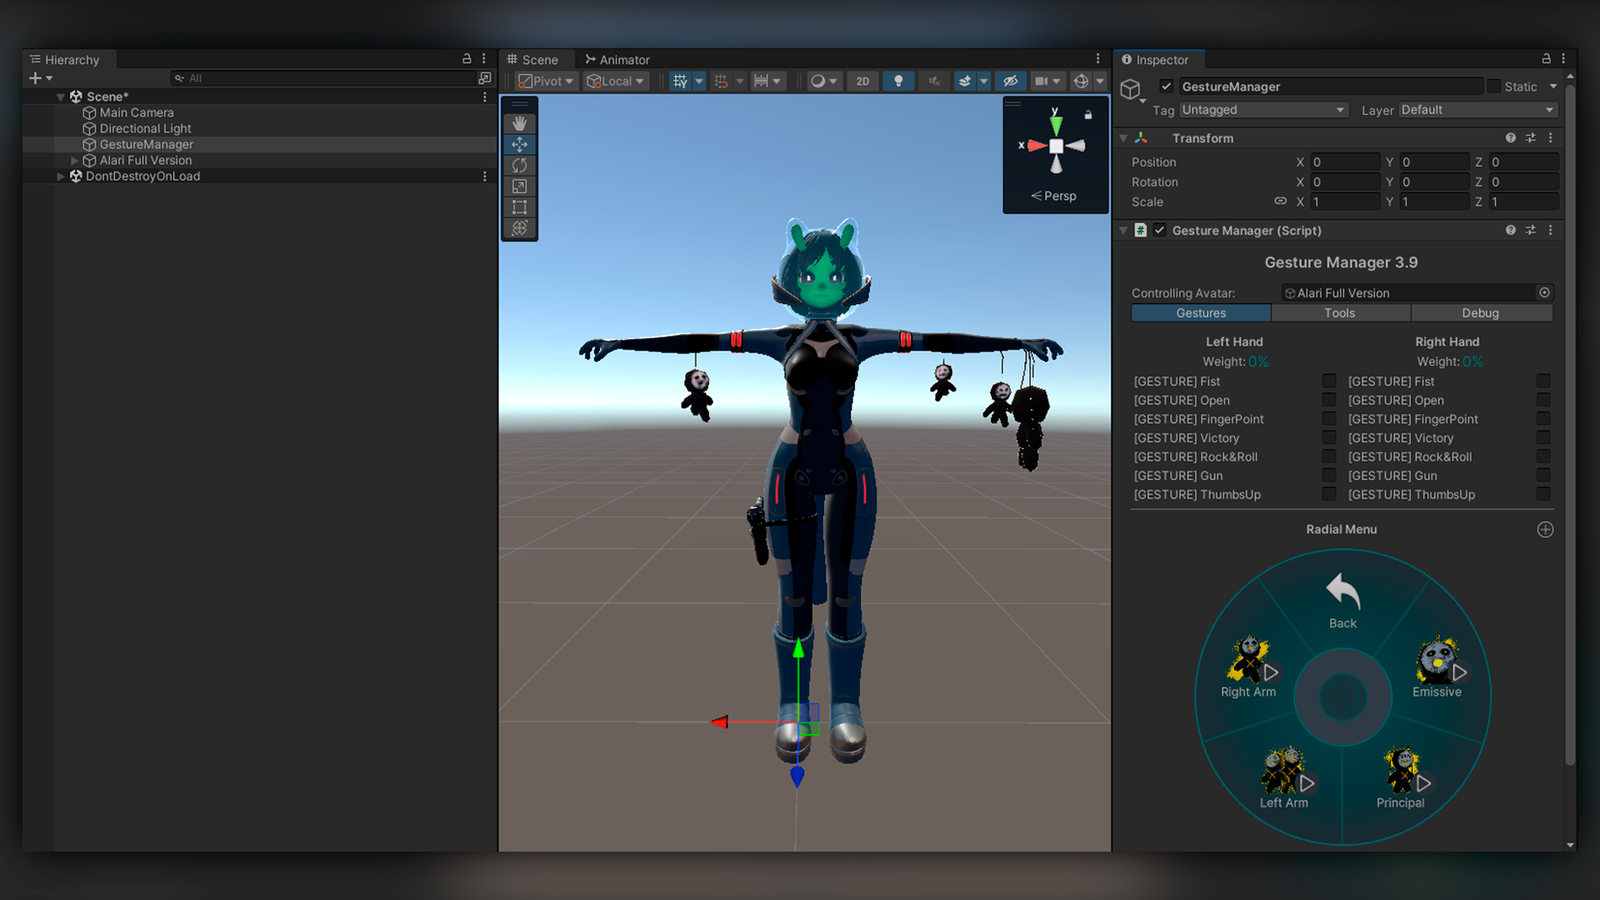Select the Rotate tool
The height and width of the screenshot is (900, 1600).
tap(520, 165)
